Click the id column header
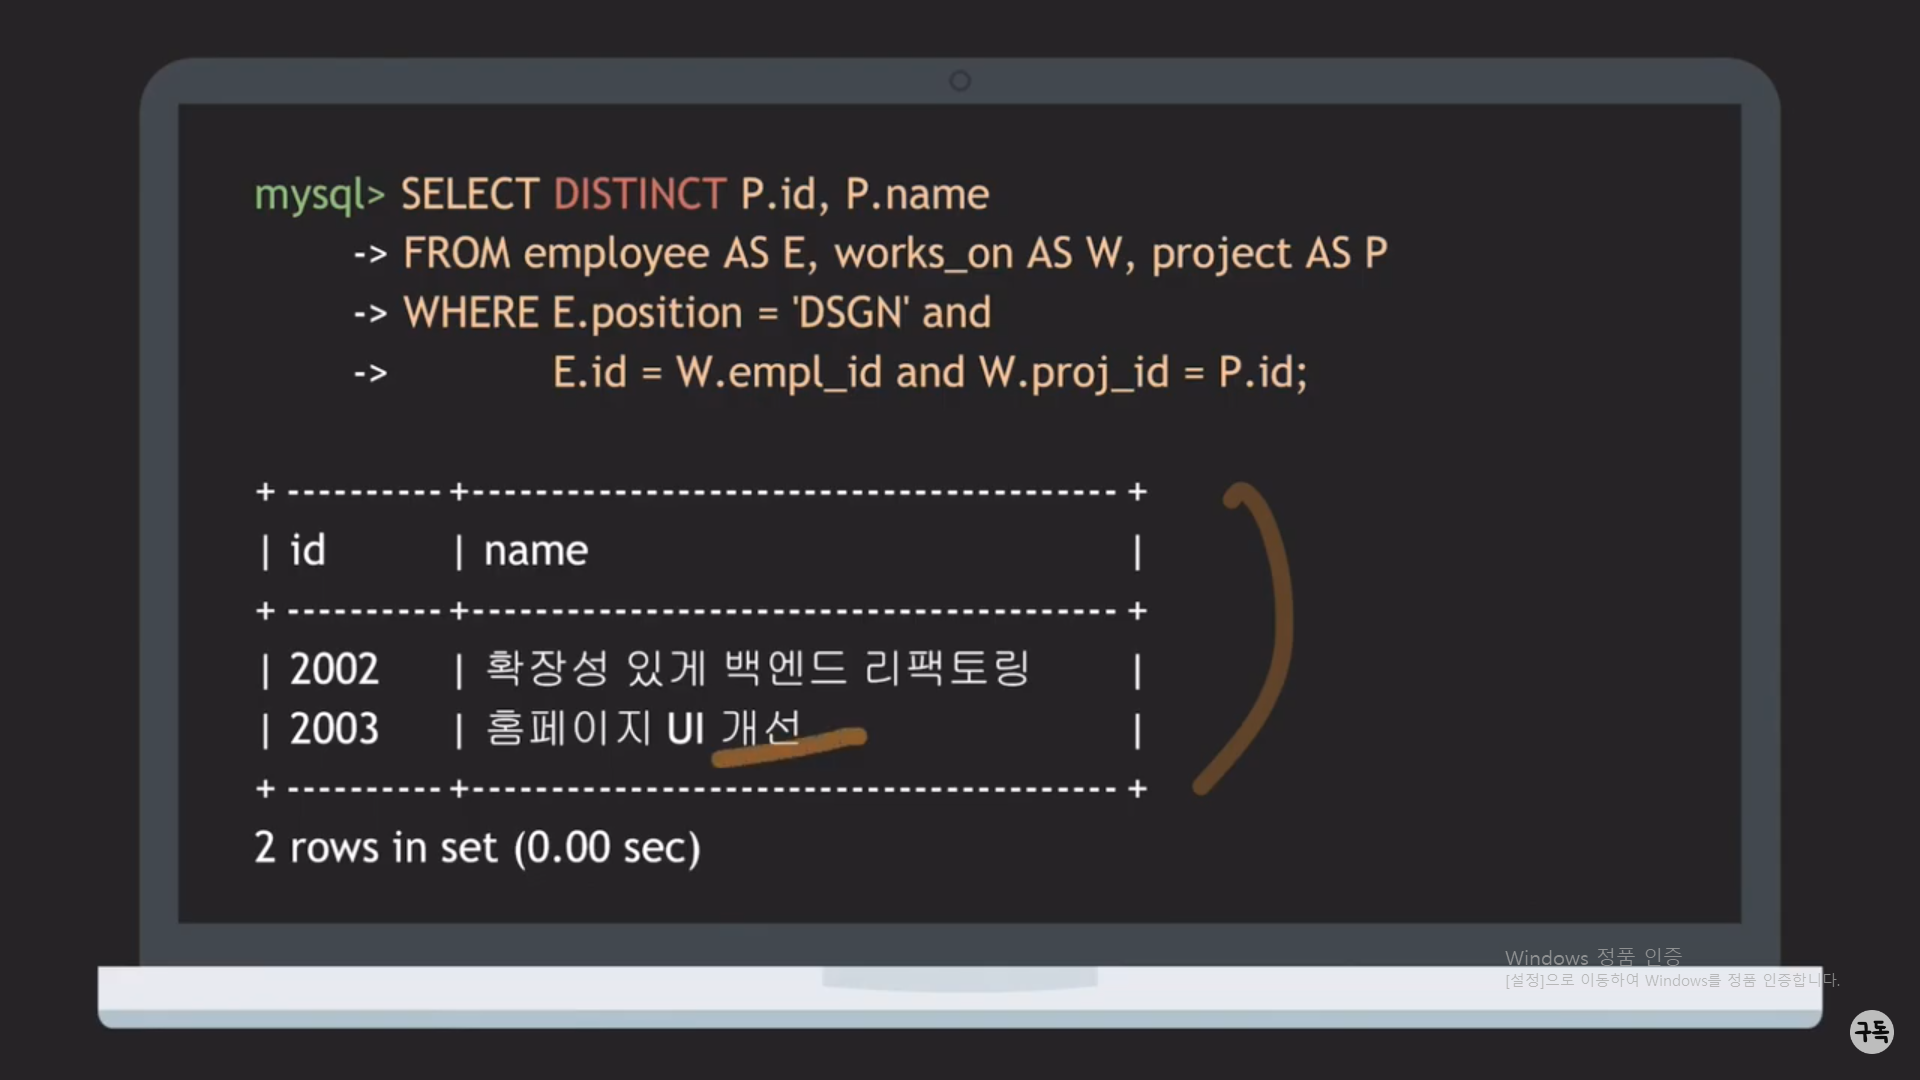The height and width of the screenshot is (1080, 1920). coord(308,550)
